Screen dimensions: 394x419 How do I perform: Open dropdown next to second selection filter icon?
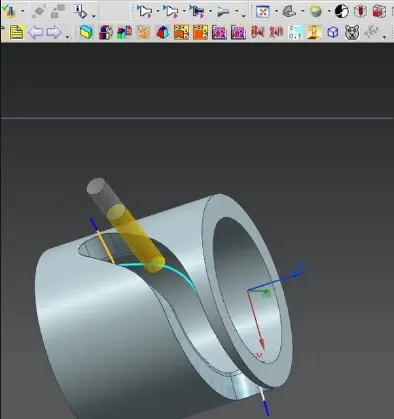(184, 12)
